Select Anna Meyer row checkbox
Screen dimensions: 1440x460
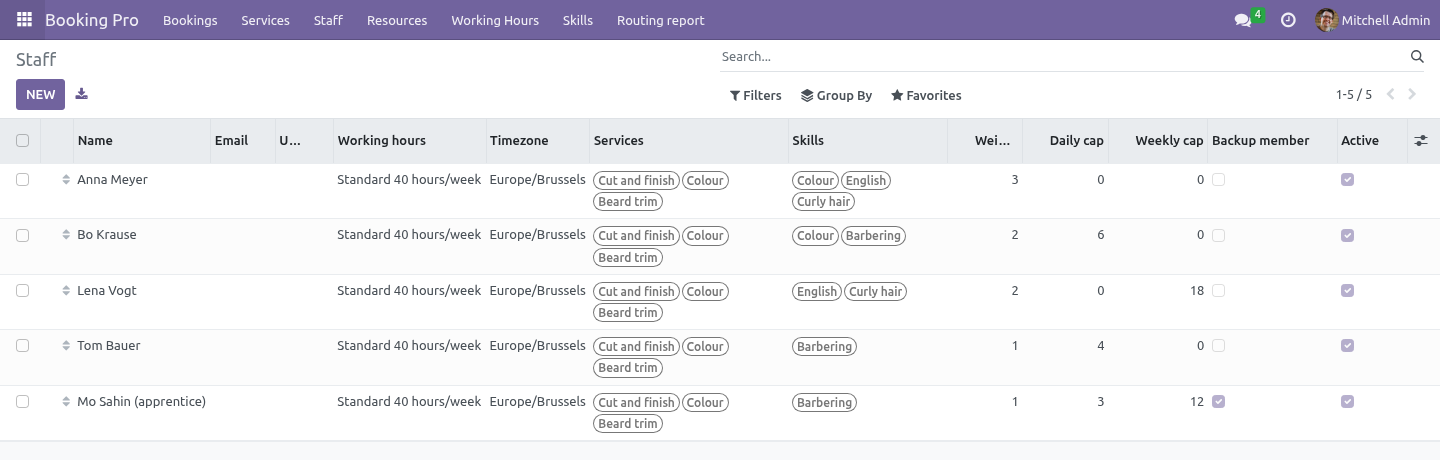coord(22,180)
